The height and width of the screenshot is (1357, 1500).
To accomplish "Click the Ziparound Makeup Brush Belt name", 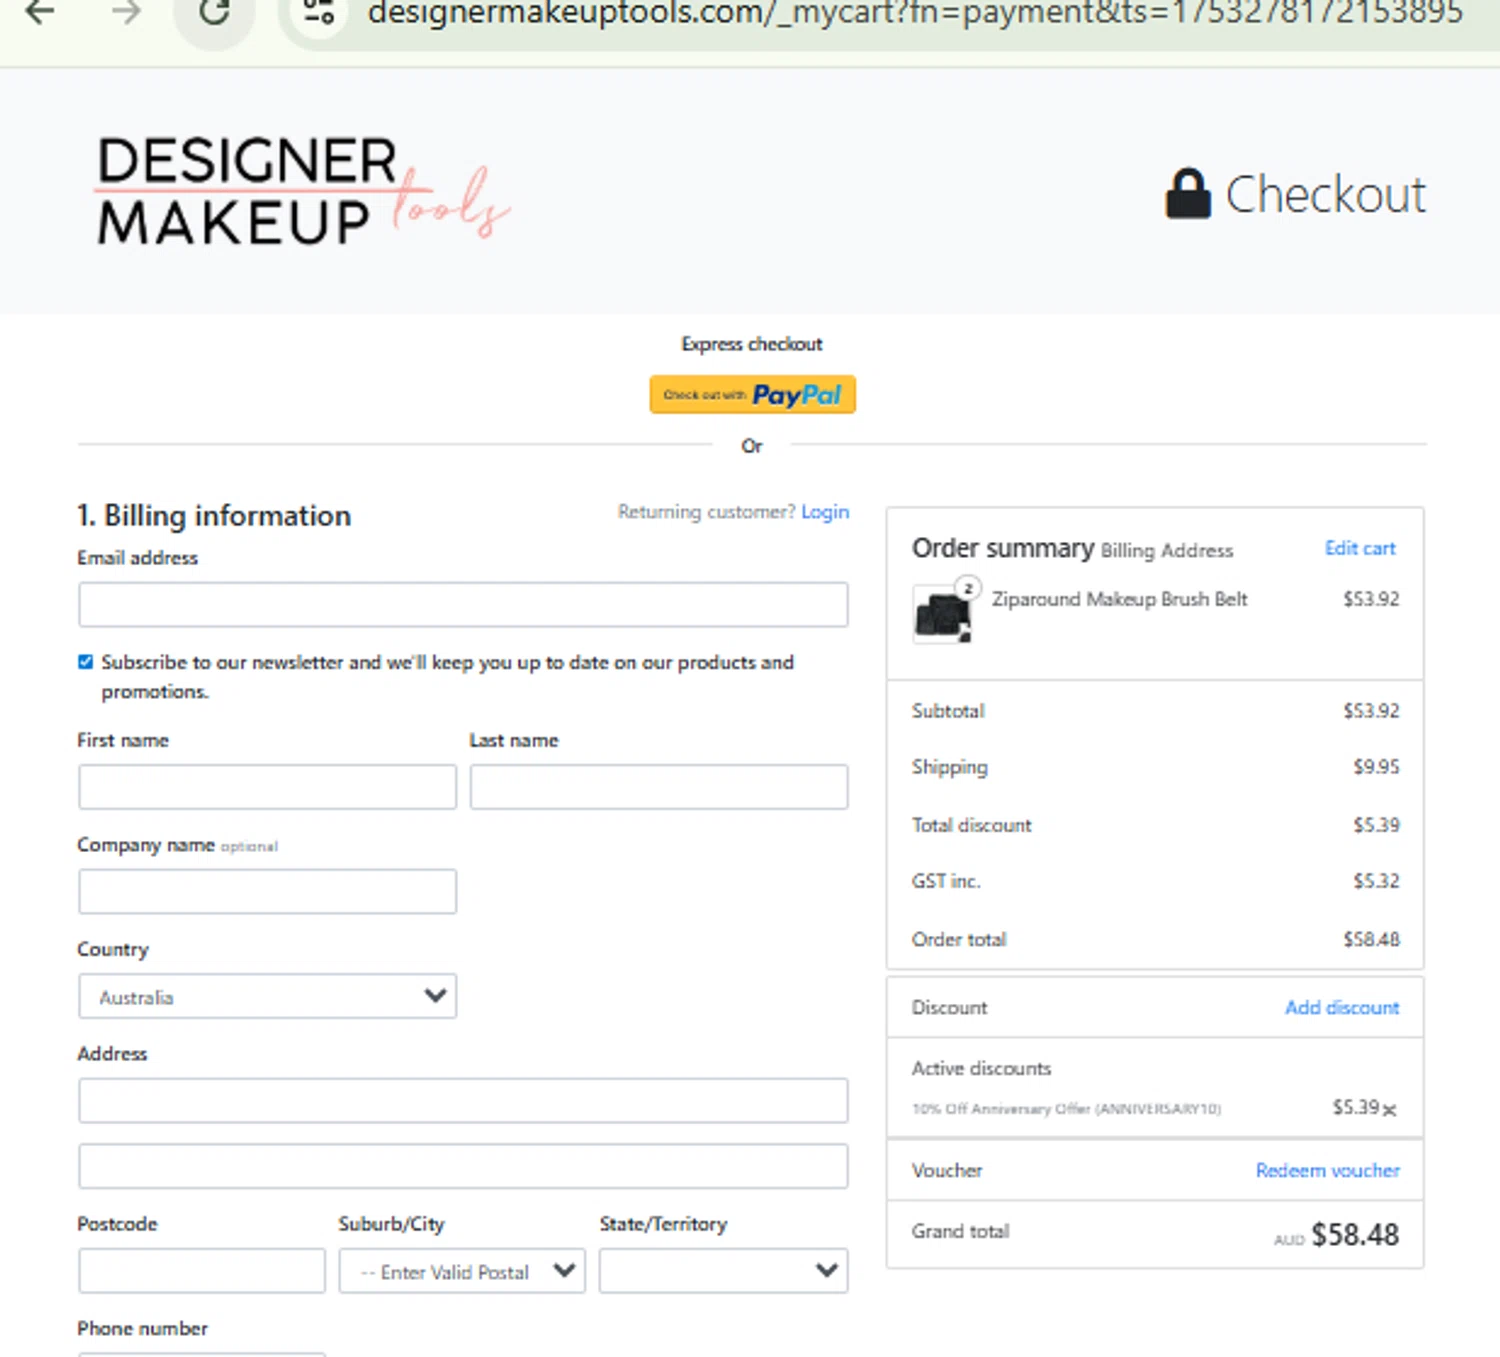I will click(1119, 599).
